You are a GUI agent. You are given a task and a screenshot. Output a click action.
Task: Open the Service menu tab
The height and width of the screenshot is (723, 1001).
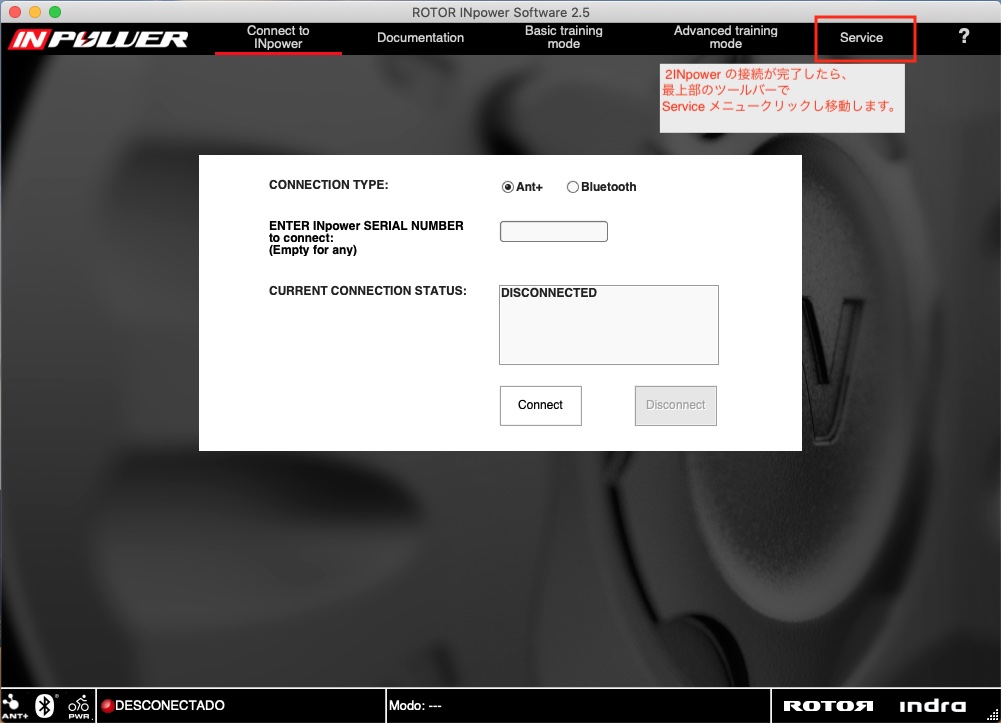pyautogui.click(x=861, y=38)
